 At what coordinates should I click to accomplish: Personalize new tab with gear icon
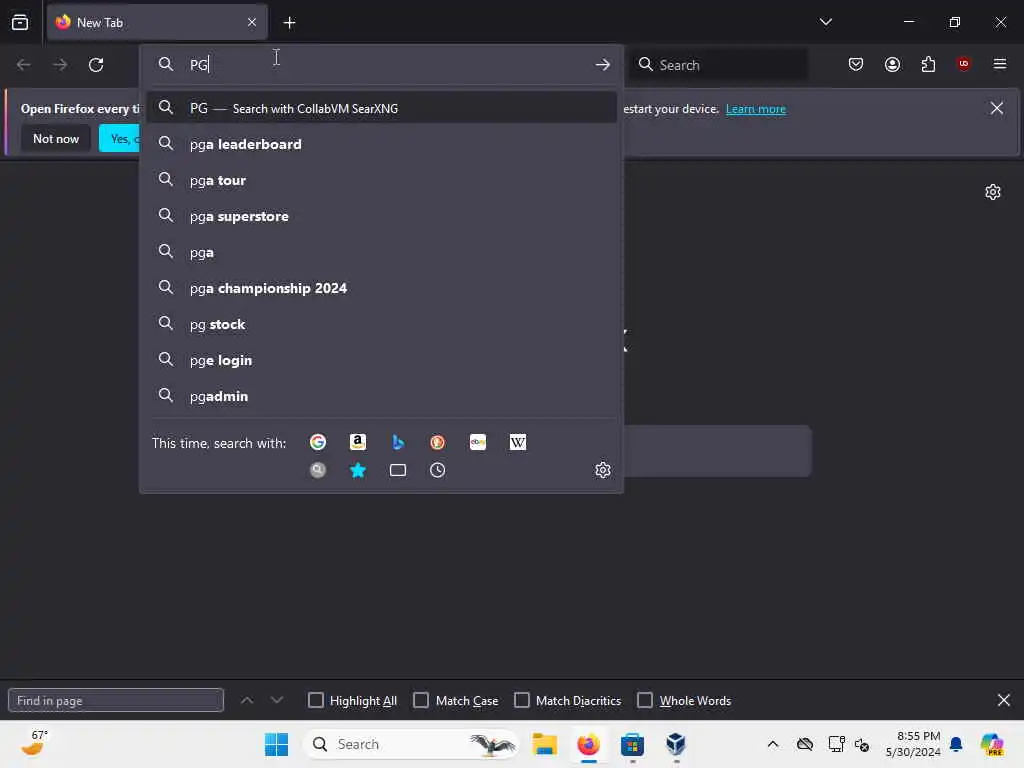(x=993, y=192)
